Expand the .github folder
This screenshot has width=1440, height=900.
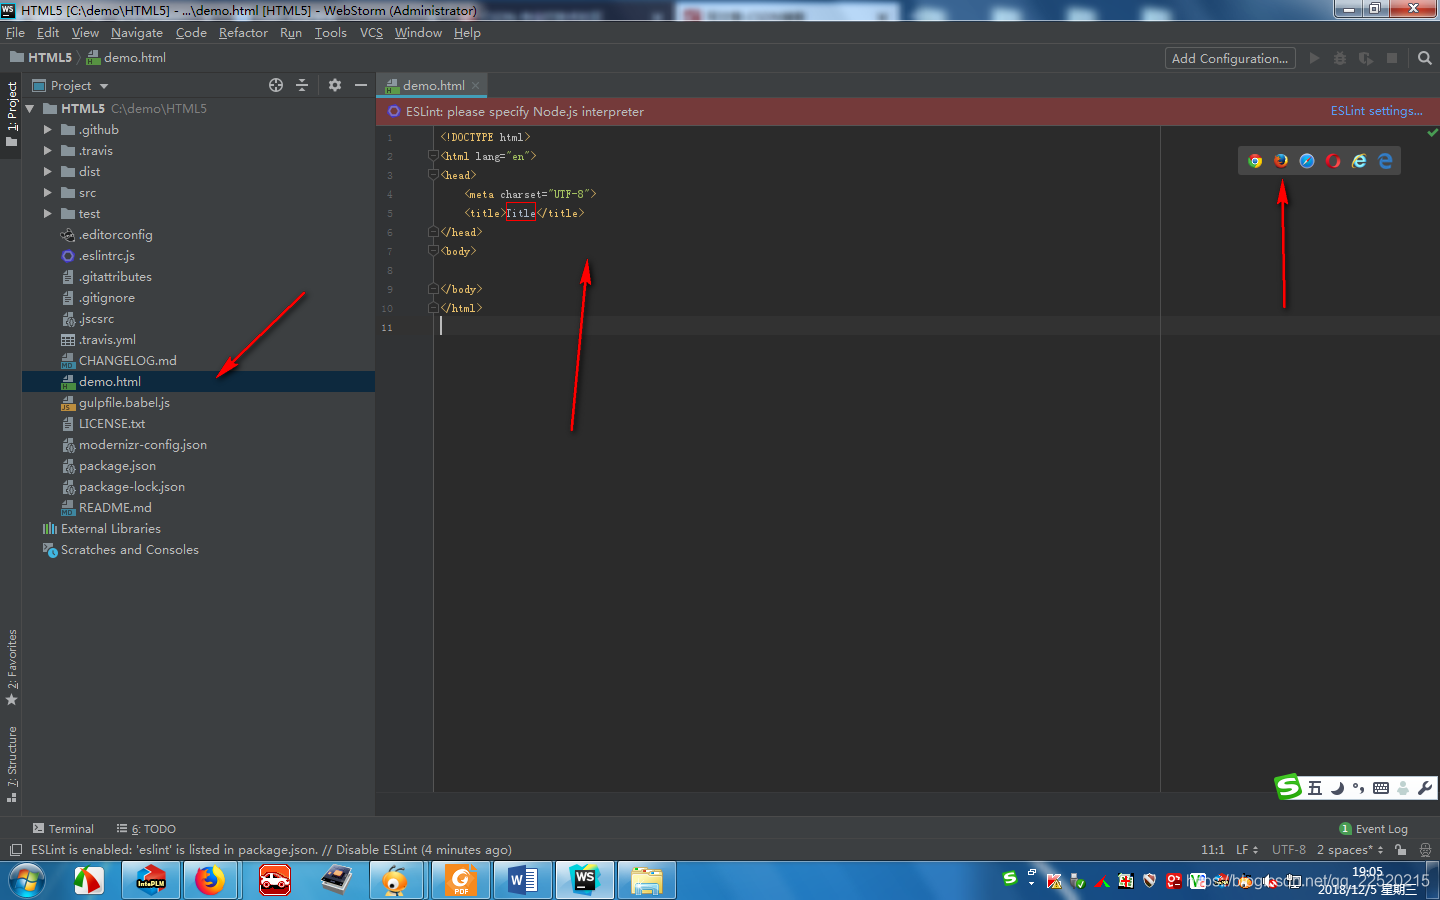[x=47, y=130]
